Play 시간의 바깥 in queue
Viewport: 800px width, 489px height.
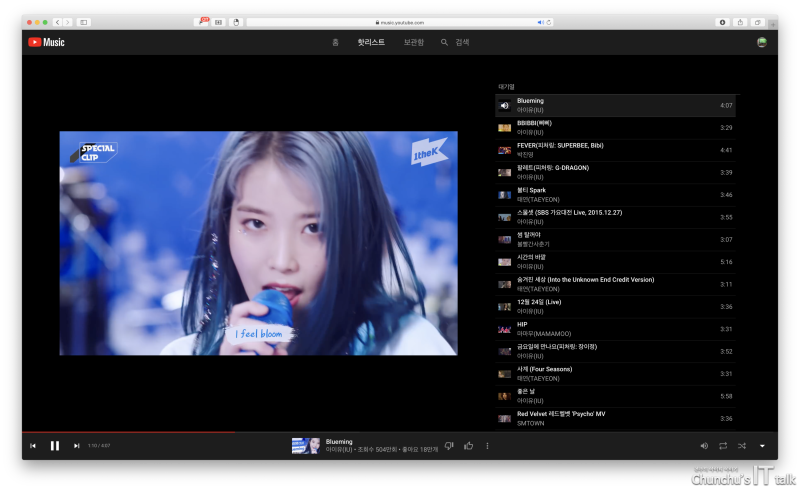click(x=615, y=262)
